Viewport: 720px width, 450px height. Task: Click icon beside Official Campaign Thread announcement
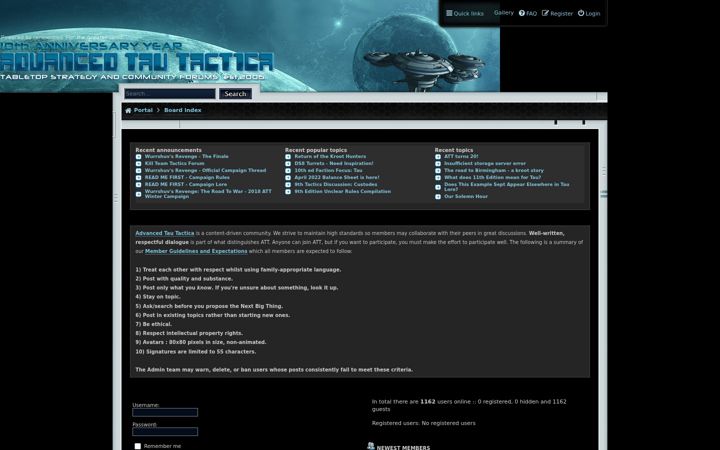point(138,170)
